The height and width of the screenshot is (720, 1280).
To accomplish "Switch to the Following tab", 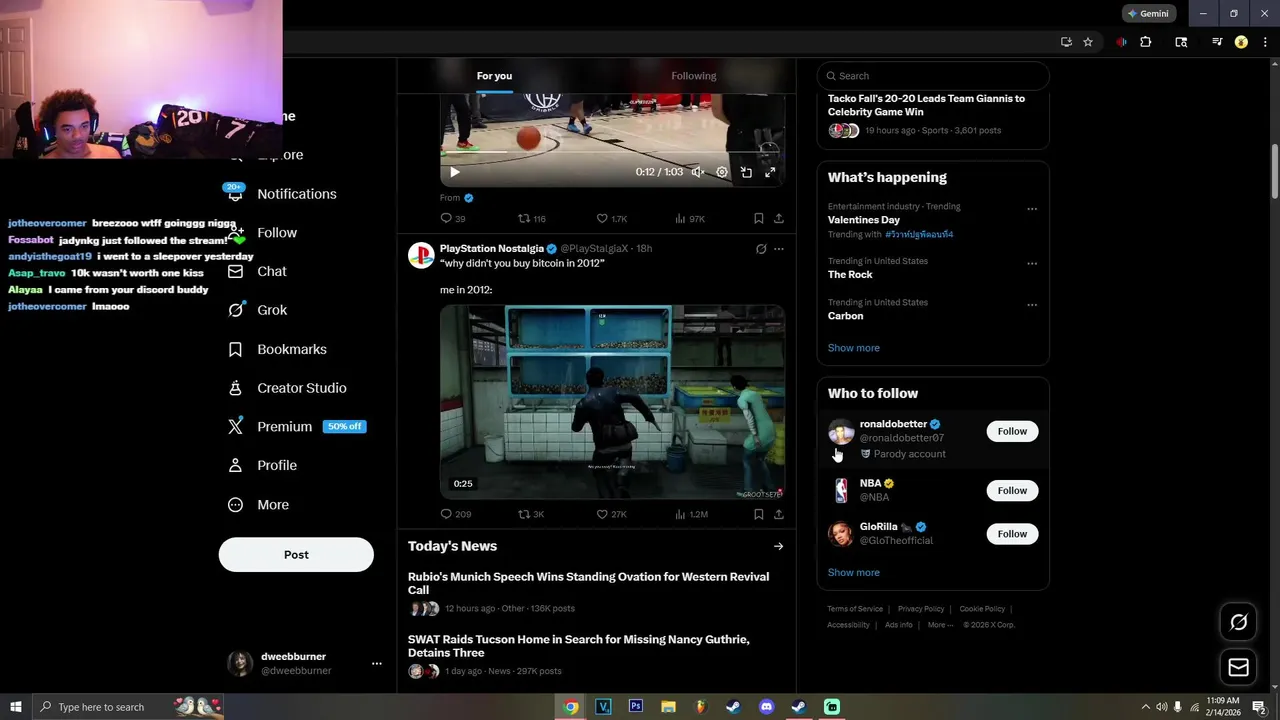I will click(693, 76).
